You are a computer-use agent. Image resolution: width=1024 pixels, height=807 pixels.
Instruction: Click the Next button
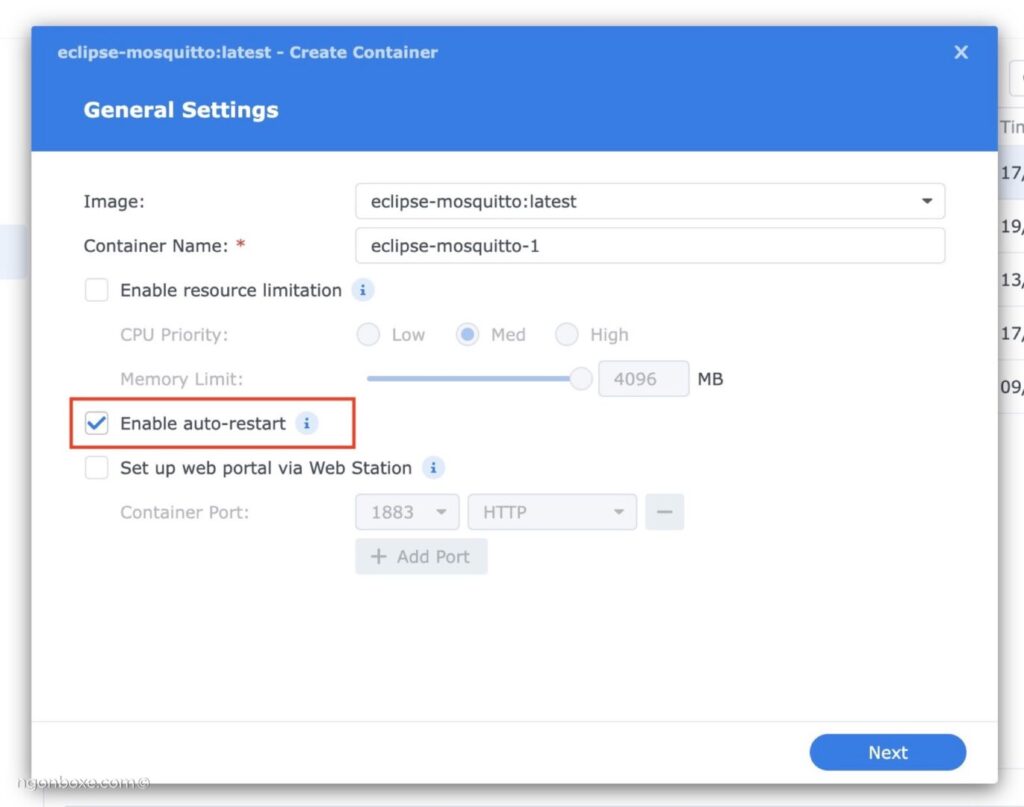888,752
